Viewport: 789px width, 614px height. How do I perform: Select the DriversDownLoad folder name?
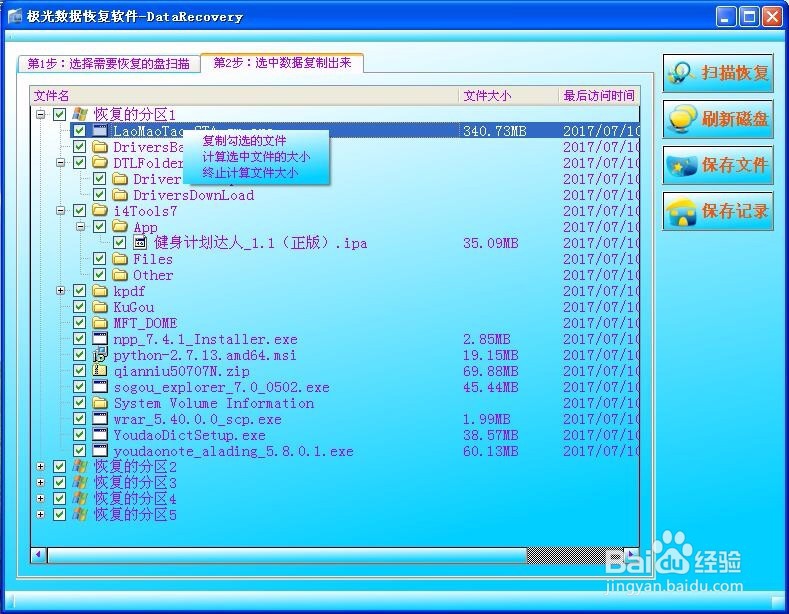click(193, 195)
